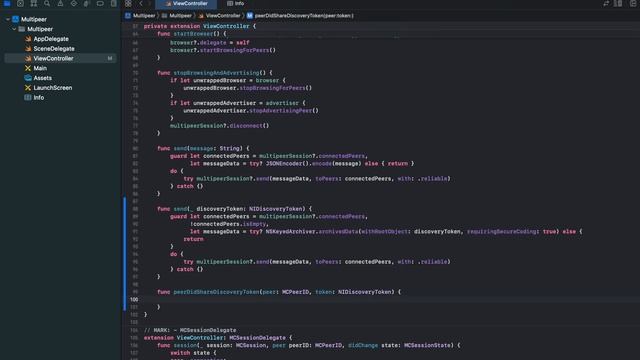Select the Multipeer project in navigator
Viewport: 640px width, 360px height.
tap(33, 19)
